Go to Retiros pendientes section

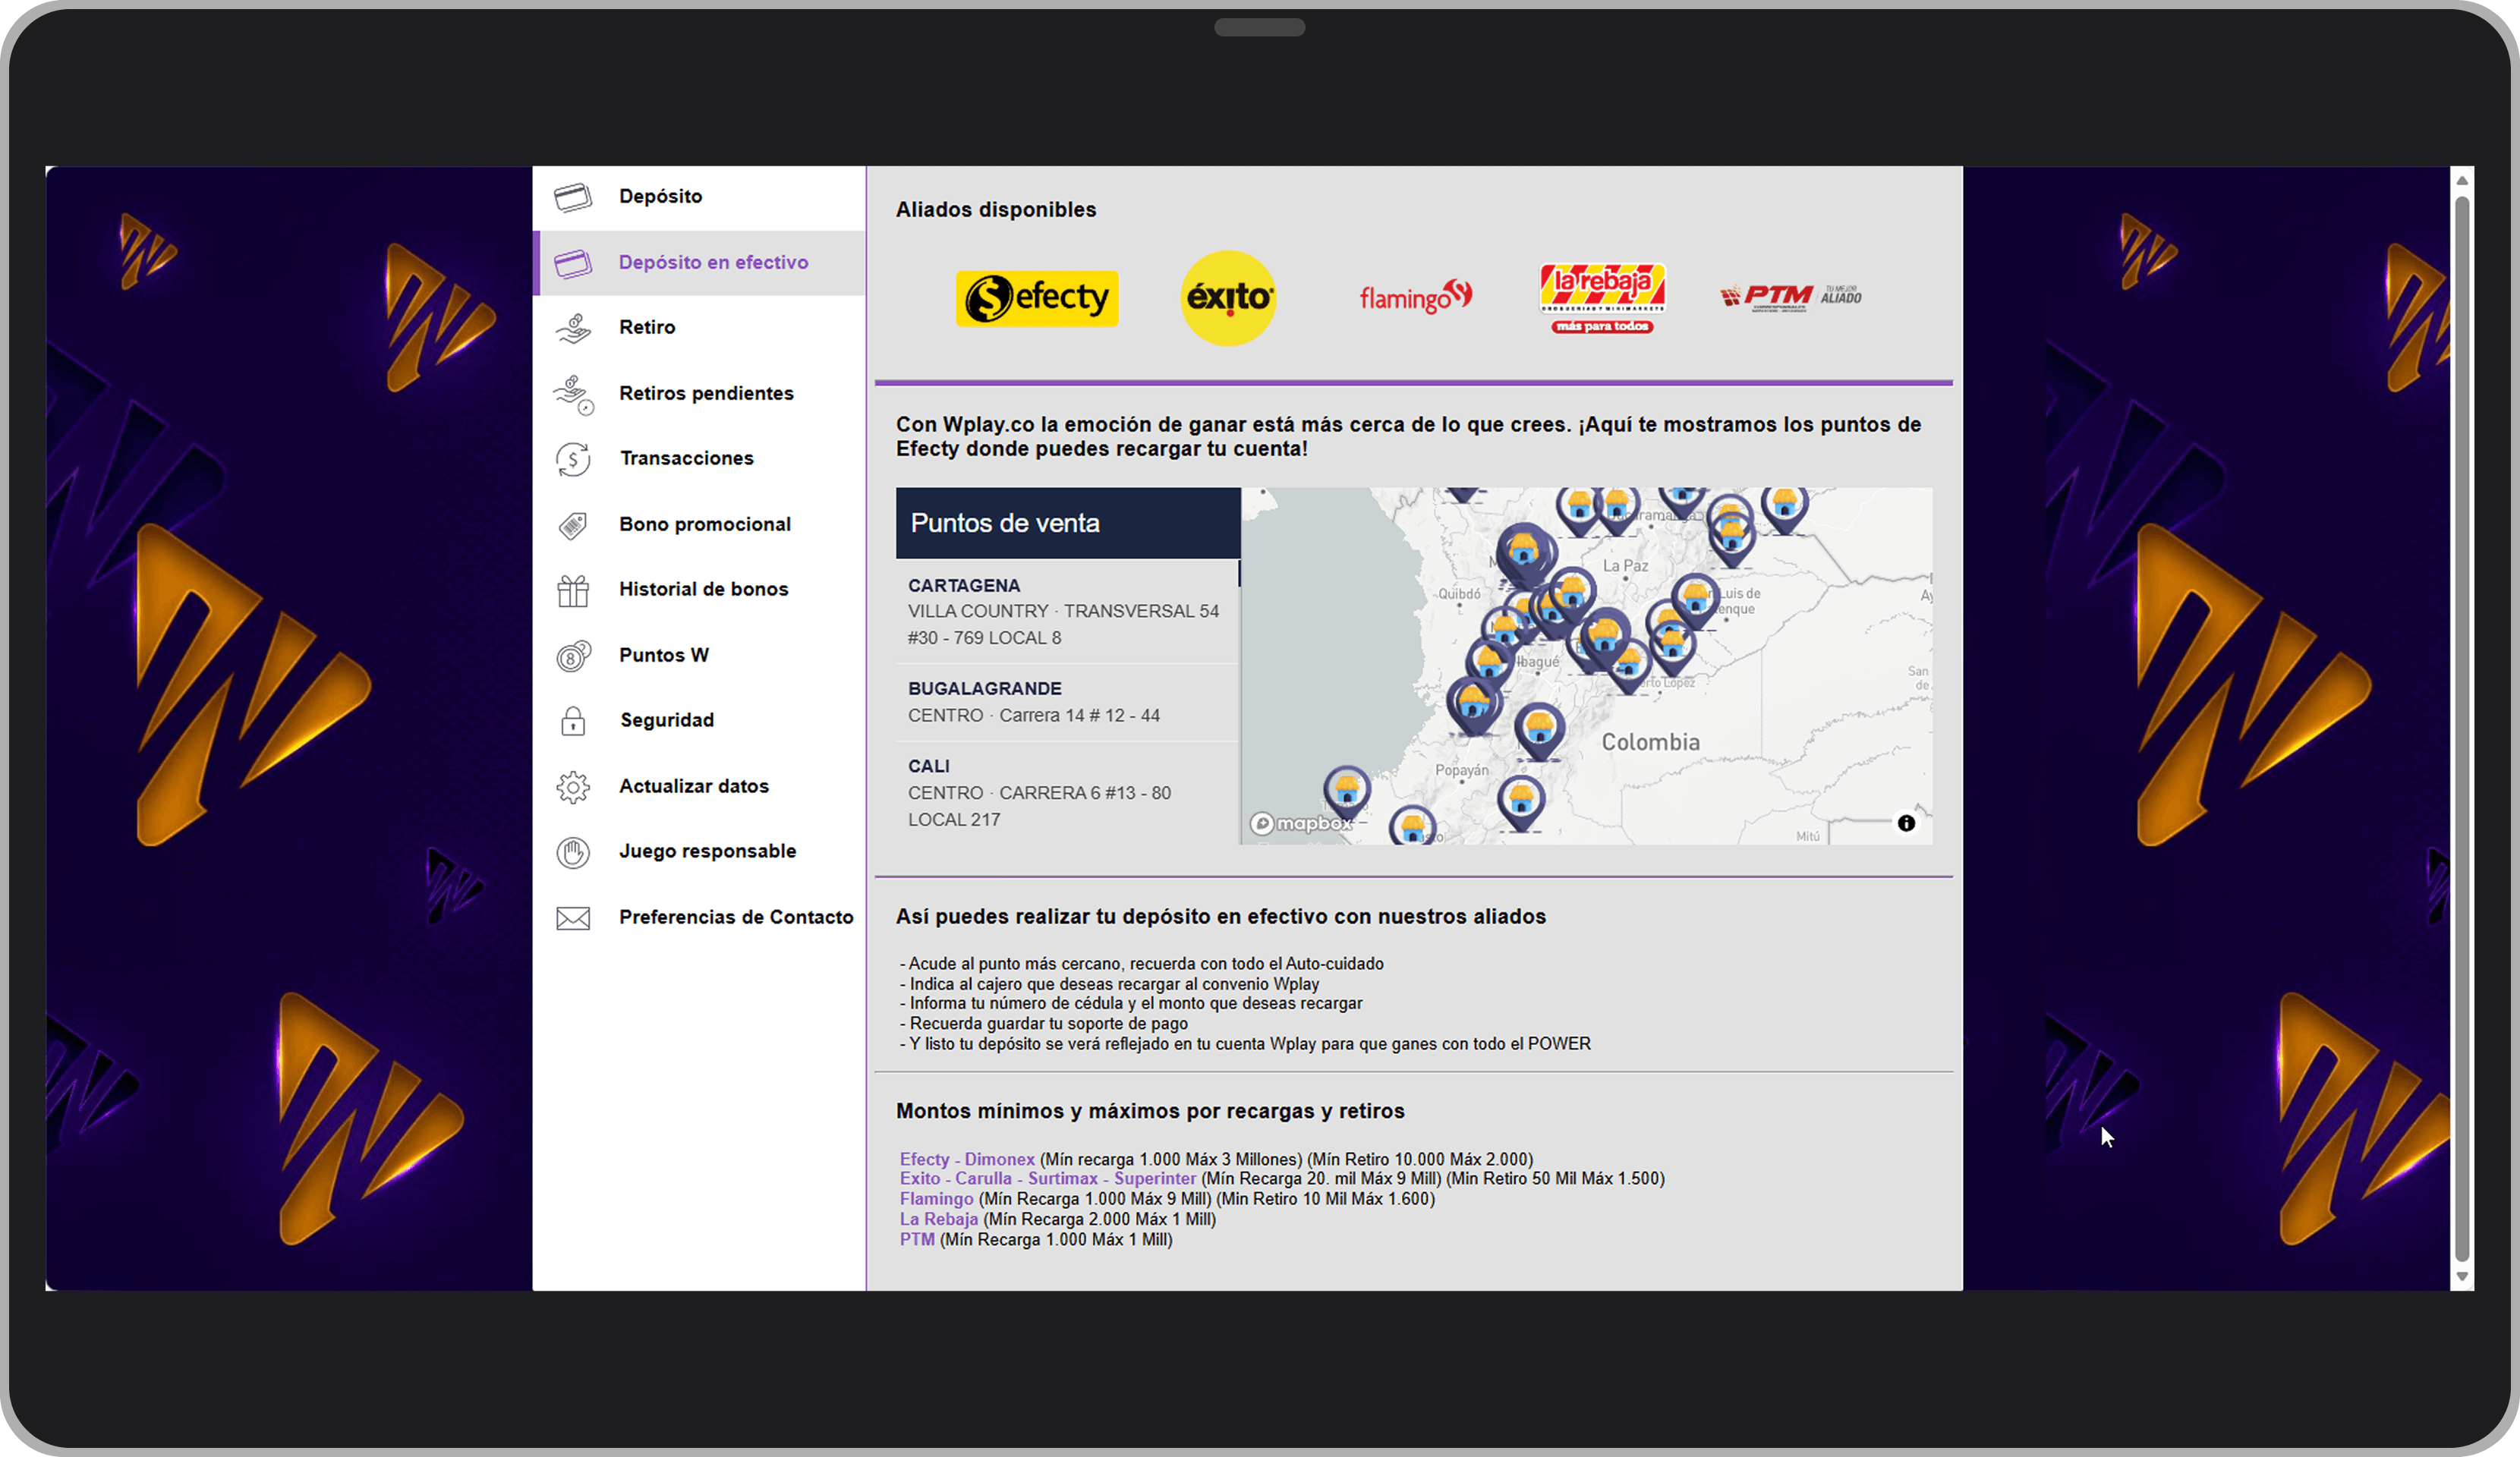[706, 394]
